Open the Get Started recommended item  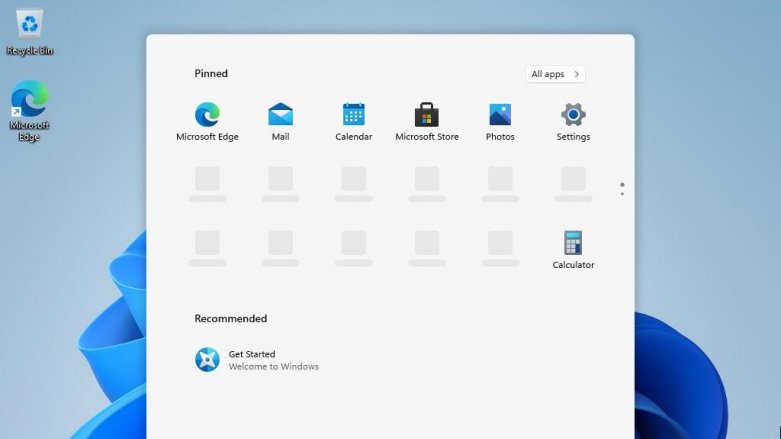[x=257, y=360]
